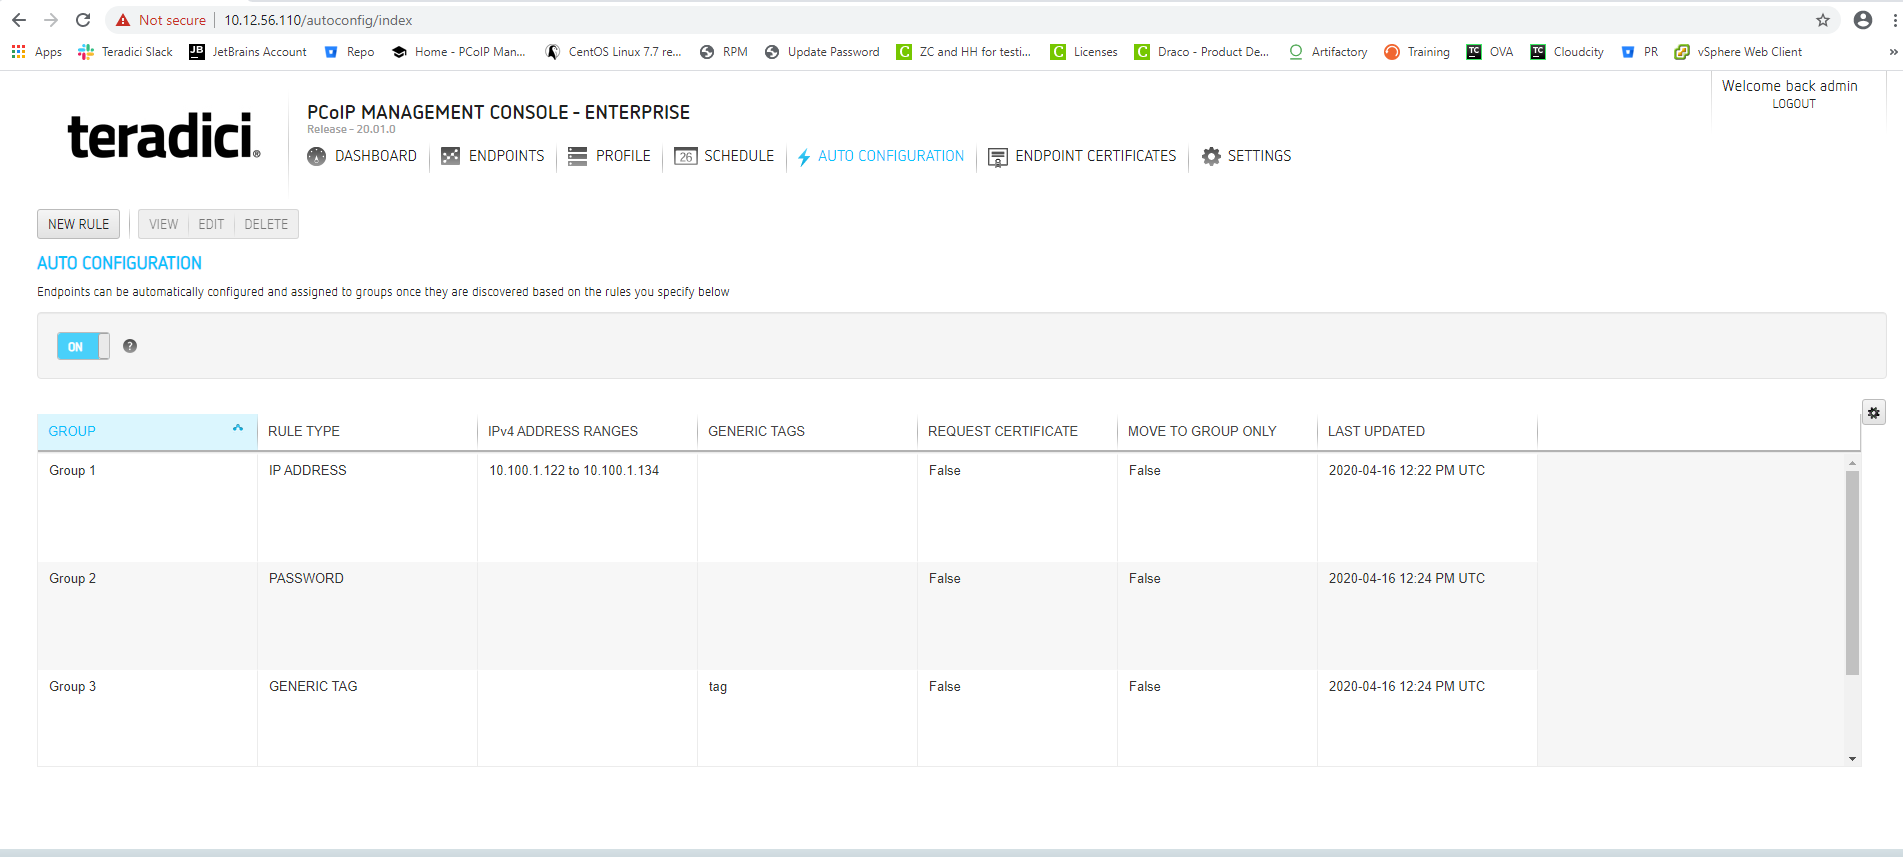Toggle auto configuration ON switch off
Image resolution: width=1903 pixels, height=857 pixels.
[83, 346]
